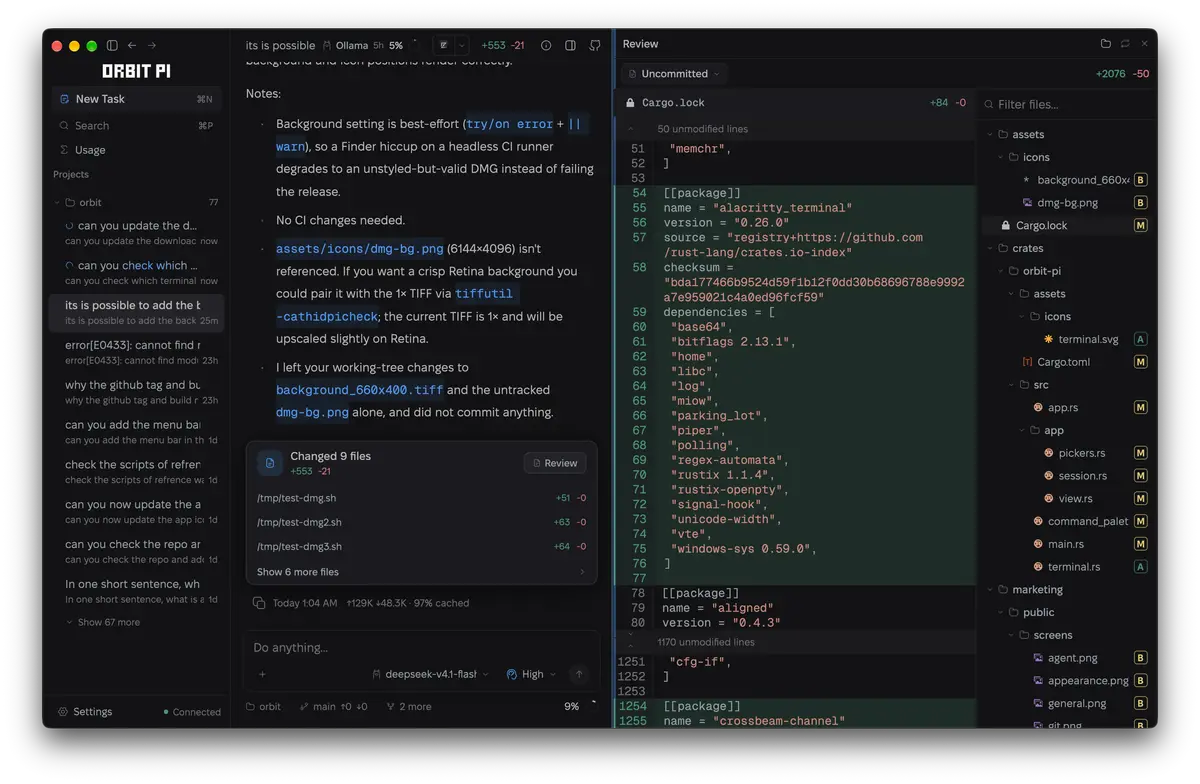Screen dimensions: 1200x784
Task: Toggle the left sidebar panel icon
Action: click(x=112, y=46)
